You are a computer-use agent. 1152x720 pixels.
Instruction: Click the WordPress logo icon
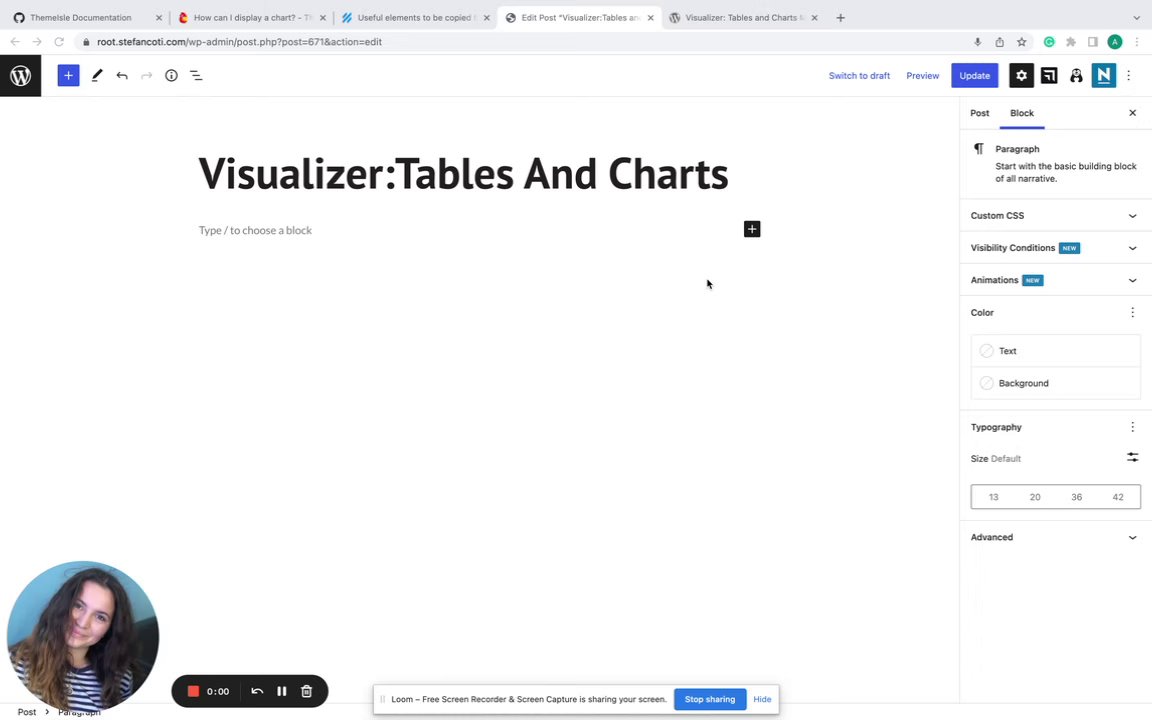[20, 76]
